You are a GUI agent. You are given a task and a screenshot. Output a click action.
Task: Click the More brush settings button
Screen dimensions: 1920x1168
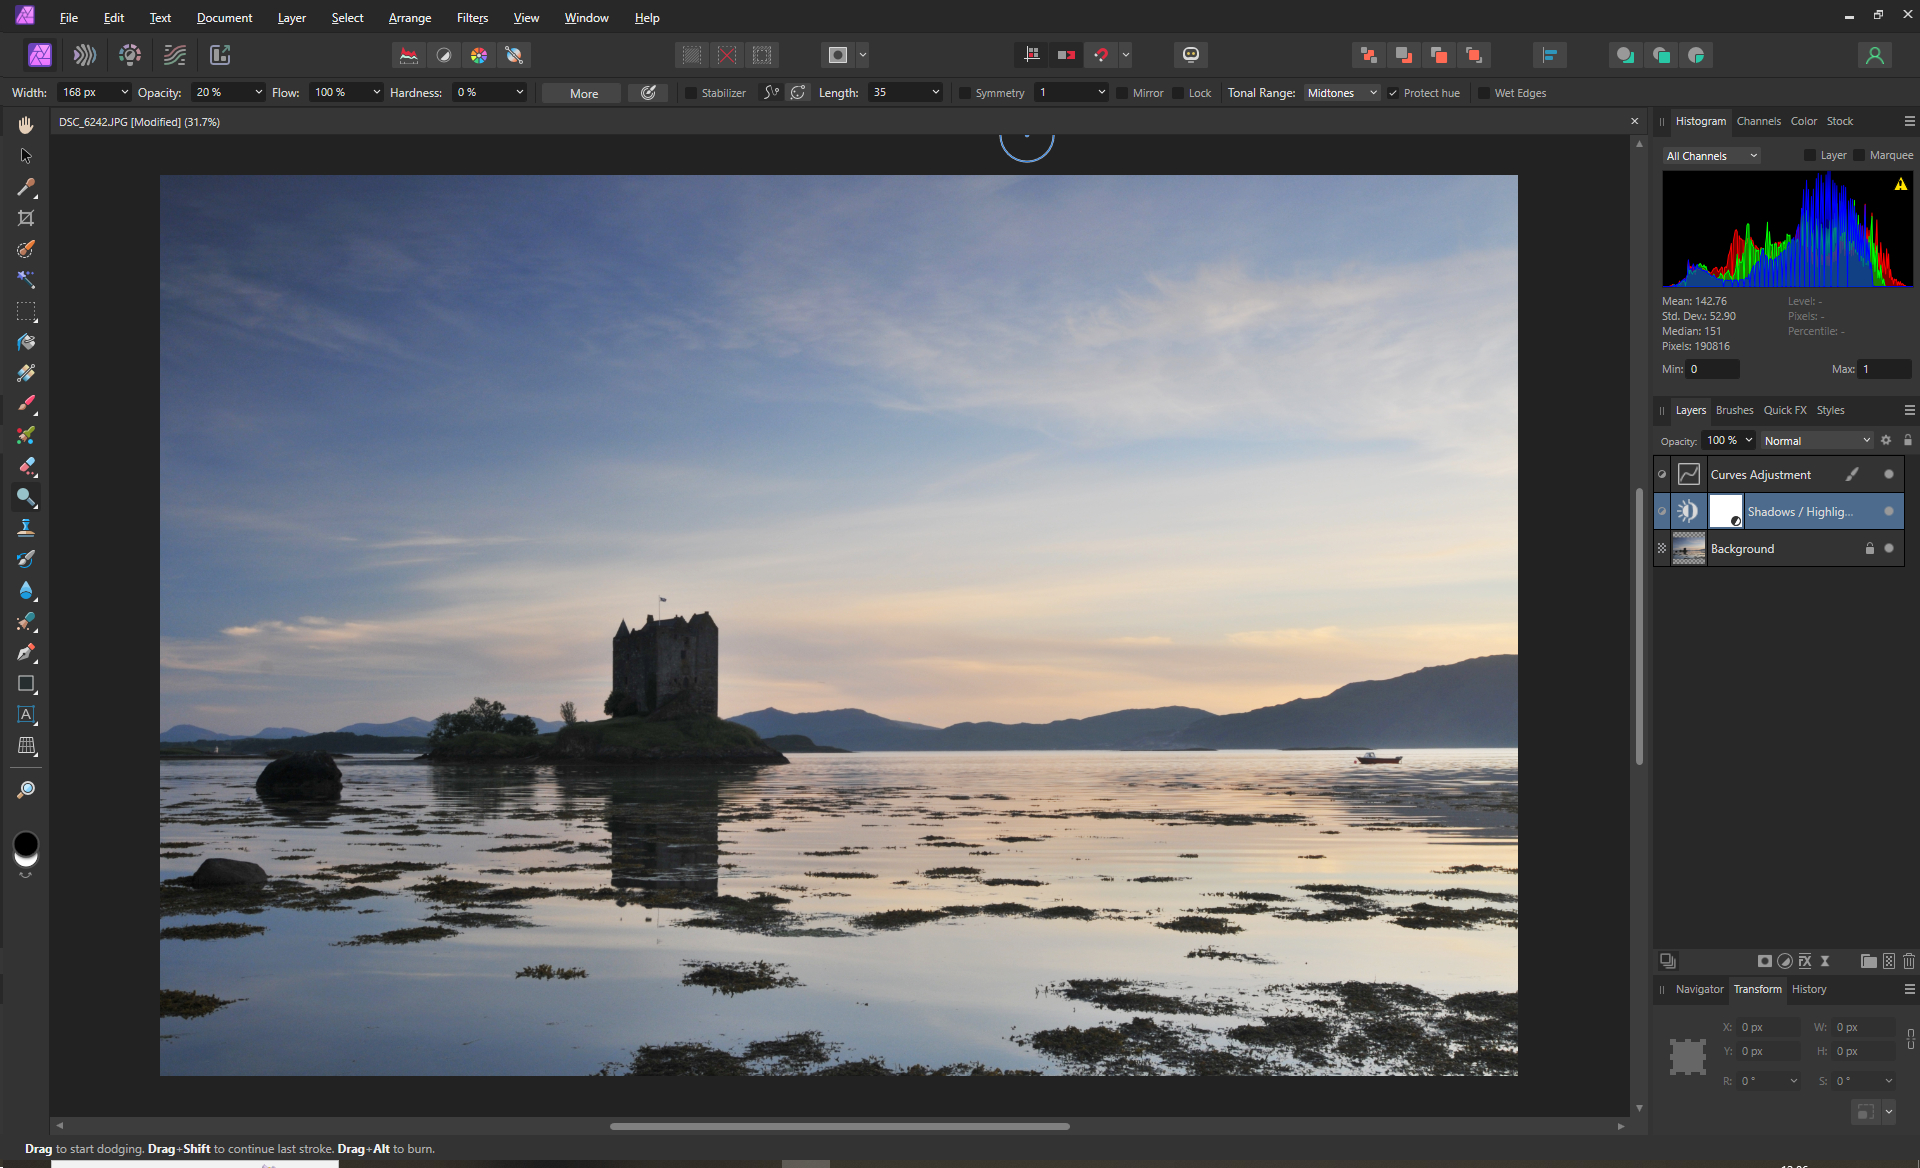coord(584,93)
